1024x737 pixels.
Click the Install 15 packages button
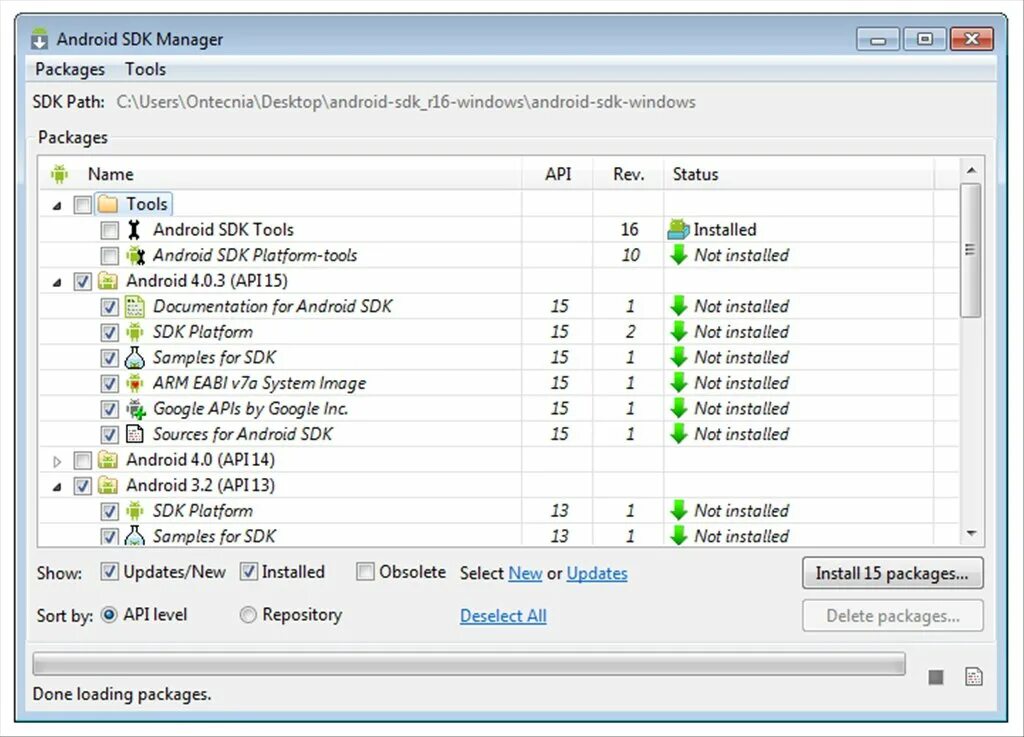[x=891, y=573]
